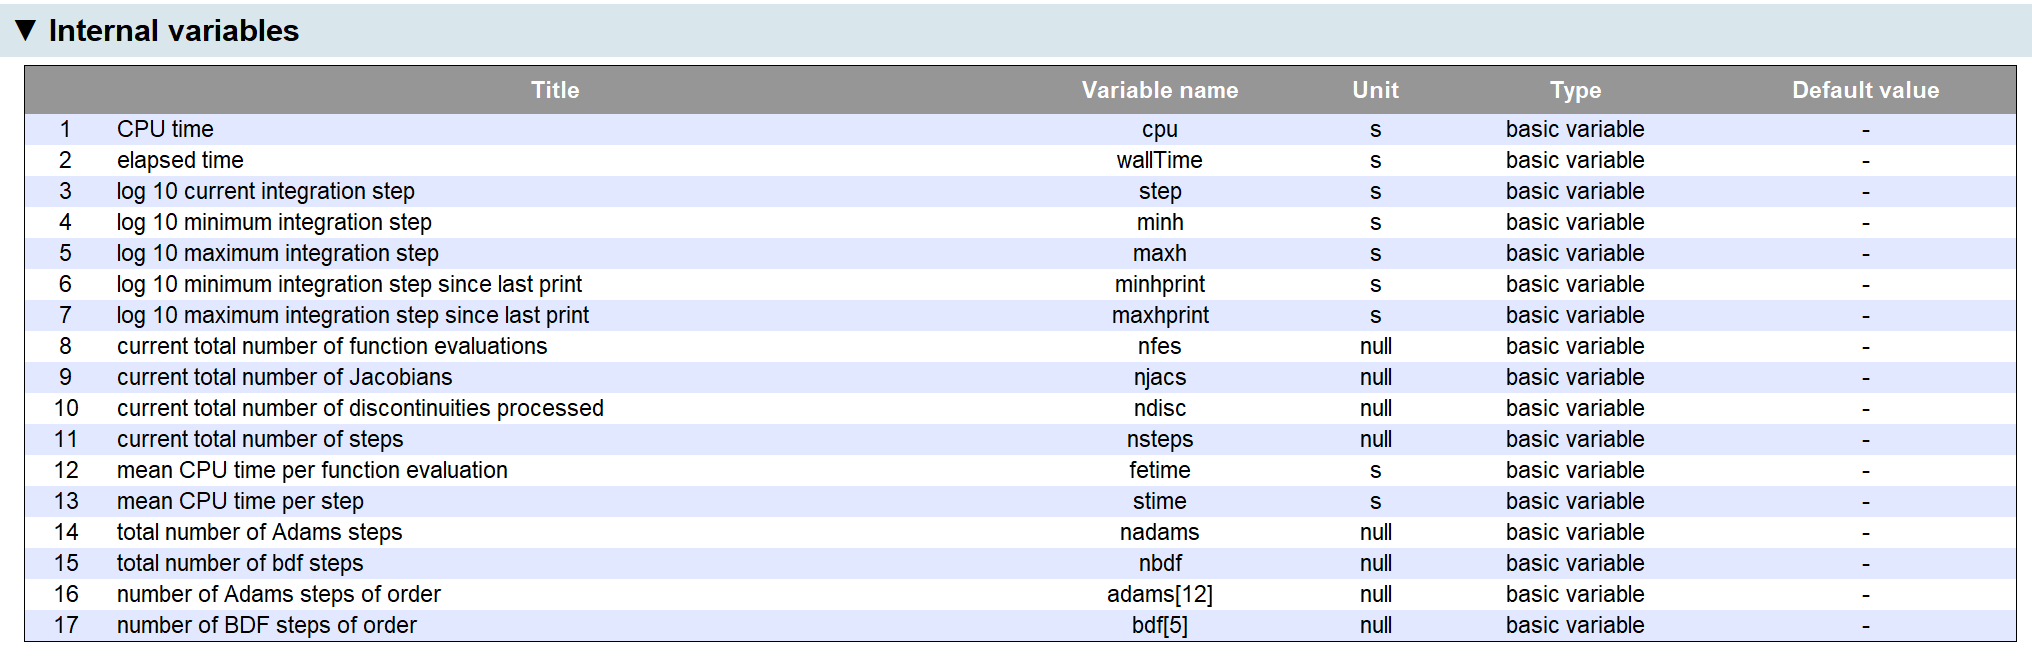Click row number 17 in table
The image size is (2032, 658).
coord(66,625)
